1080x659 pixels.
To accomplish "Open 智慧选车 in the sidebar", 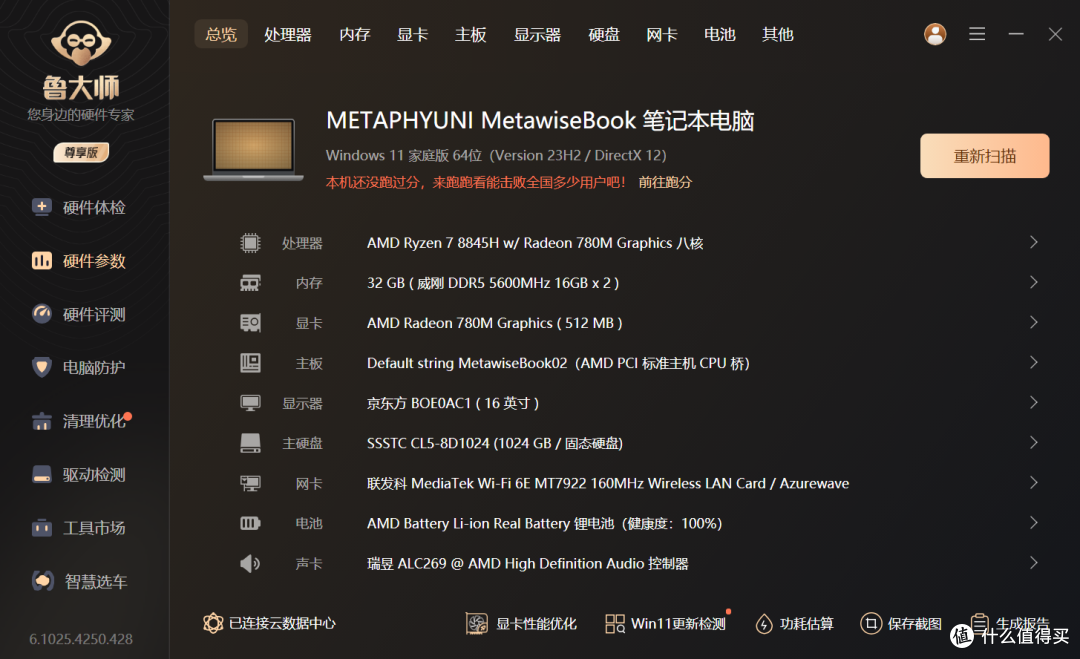I will pos(79,581).
